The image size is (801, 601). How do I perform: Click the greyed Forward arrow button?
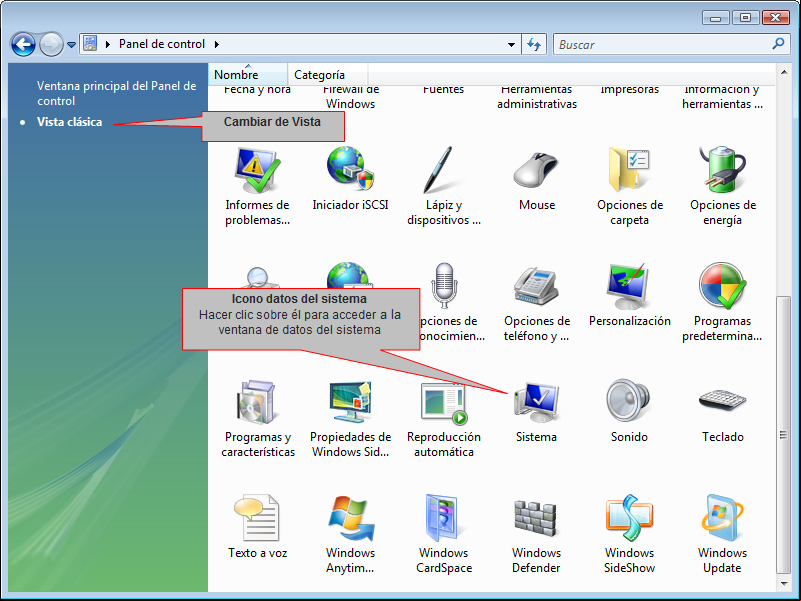coord(51,44)
